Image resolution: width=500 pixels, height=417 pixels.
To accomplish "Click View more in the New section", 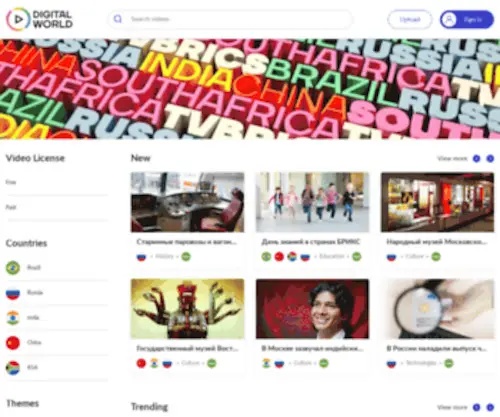I will point(452,158).
